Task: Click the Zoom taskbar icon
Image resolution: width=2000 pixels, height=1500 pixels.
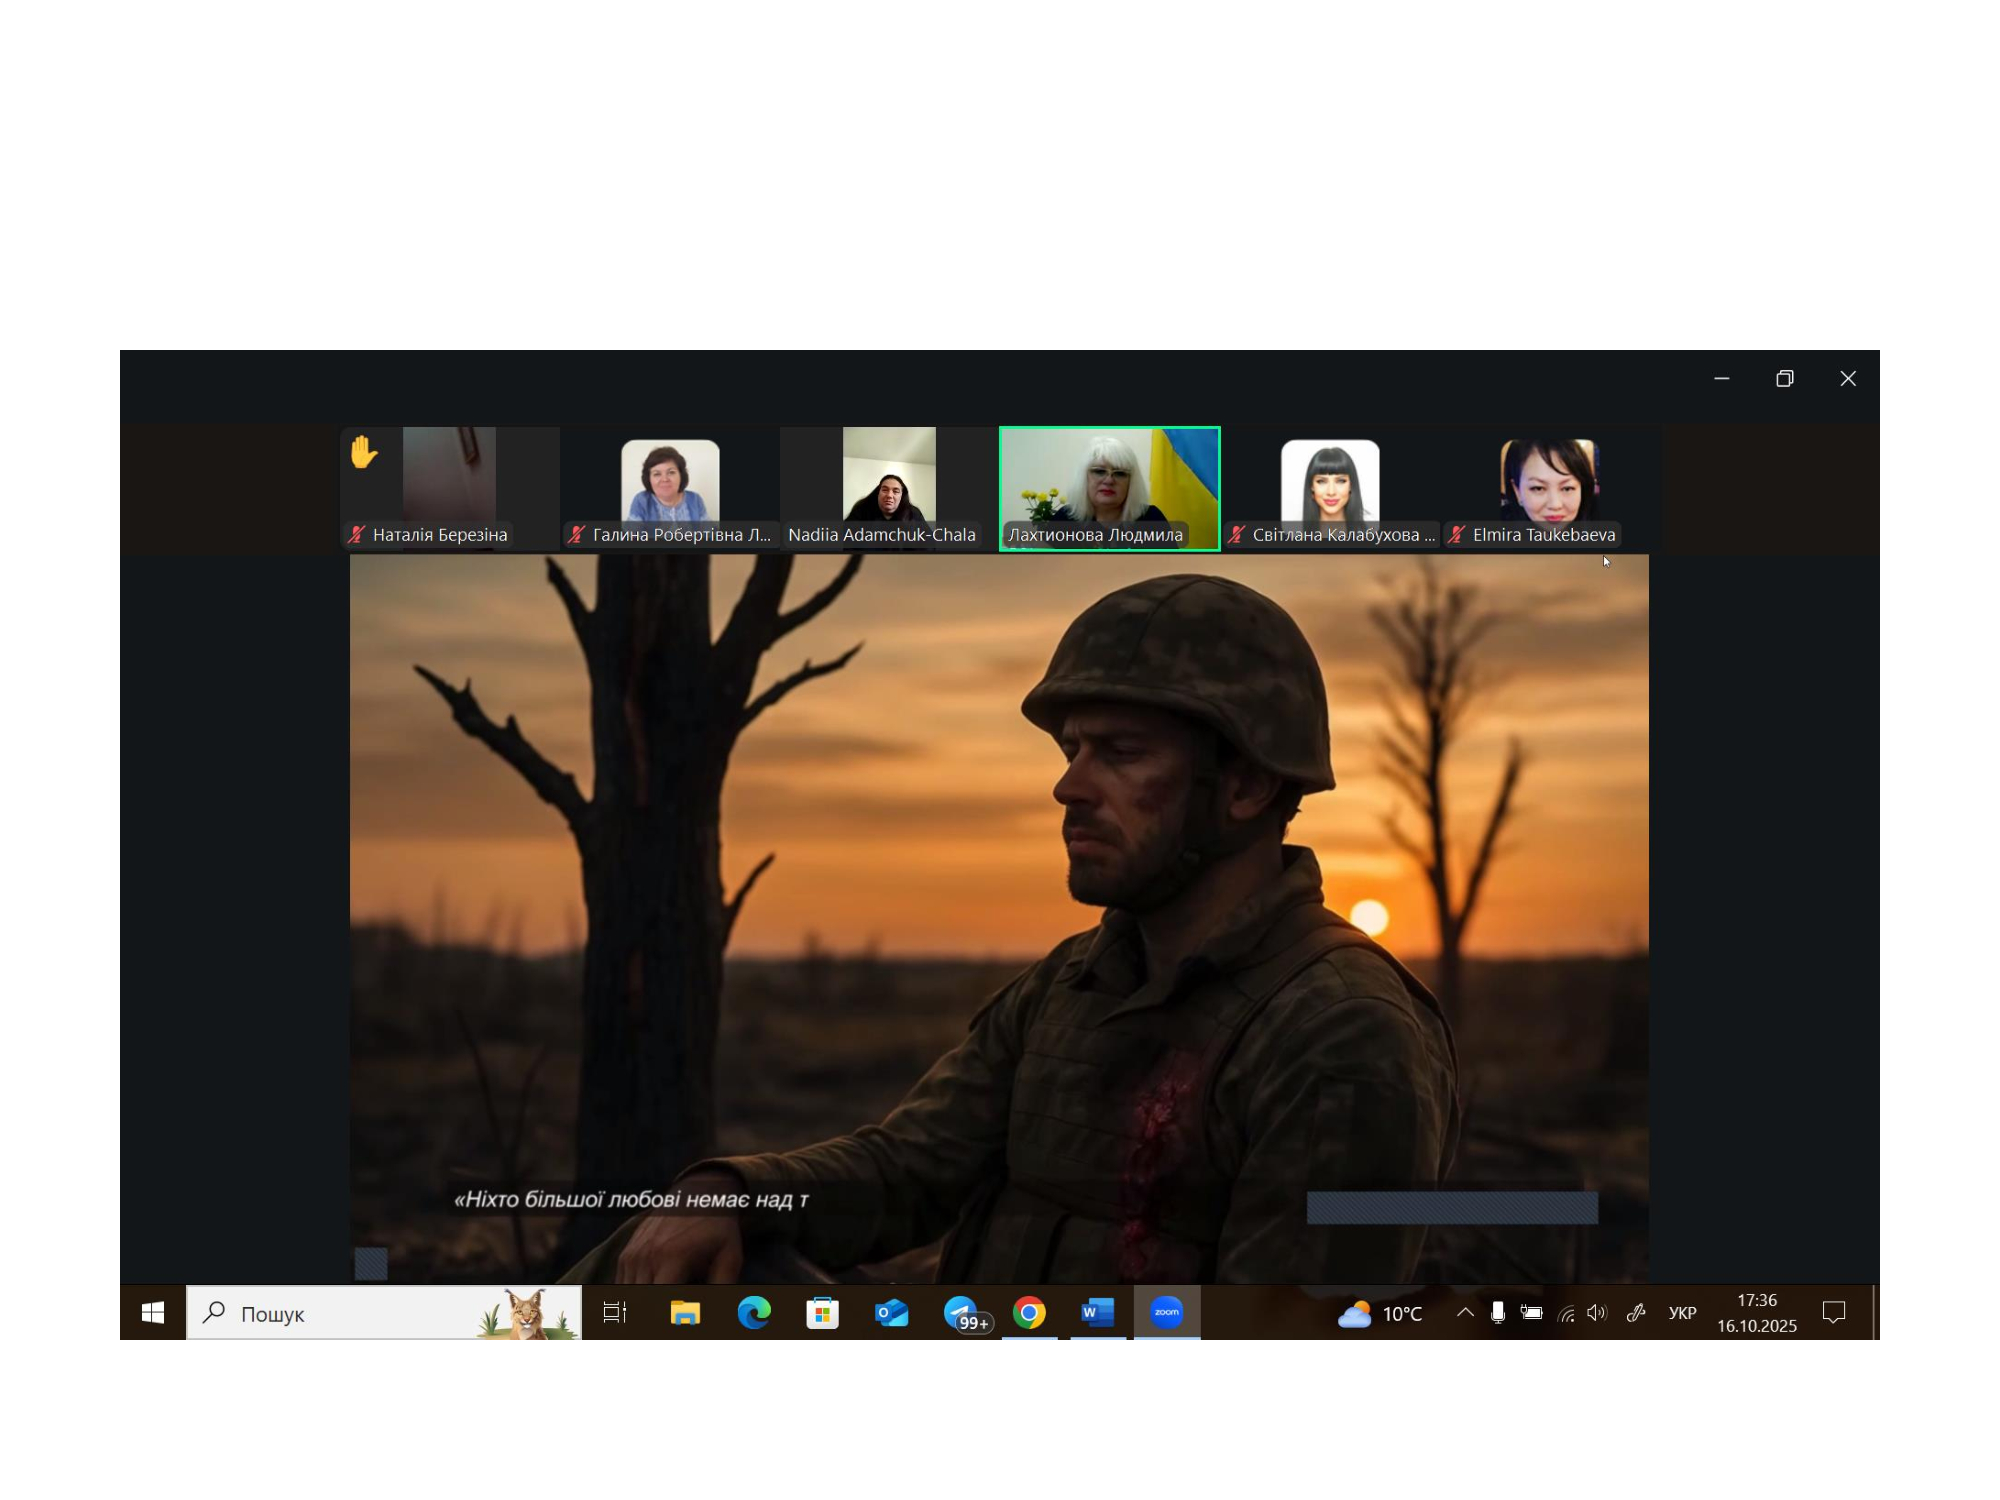Action: pos(1166,1313)
